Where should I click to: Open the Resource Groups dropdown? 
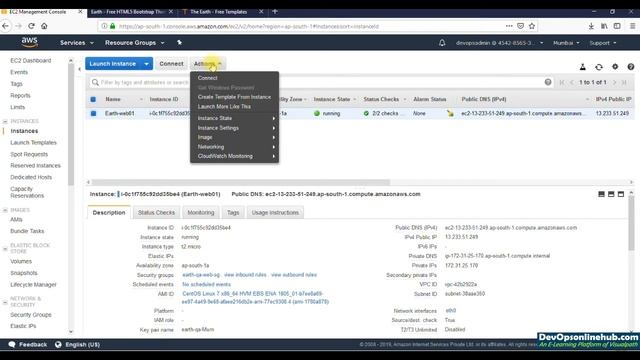point(134,42)
